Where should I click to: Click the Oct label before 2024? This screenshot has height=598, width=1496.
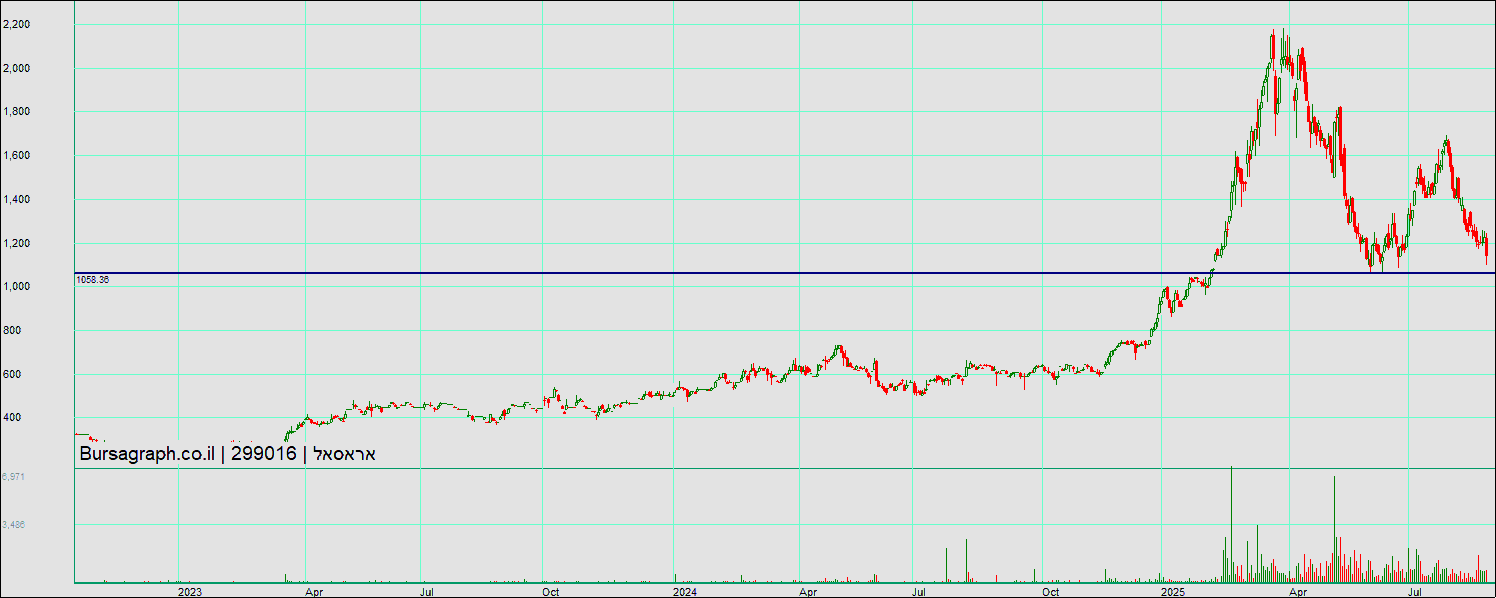click(551, 592)
